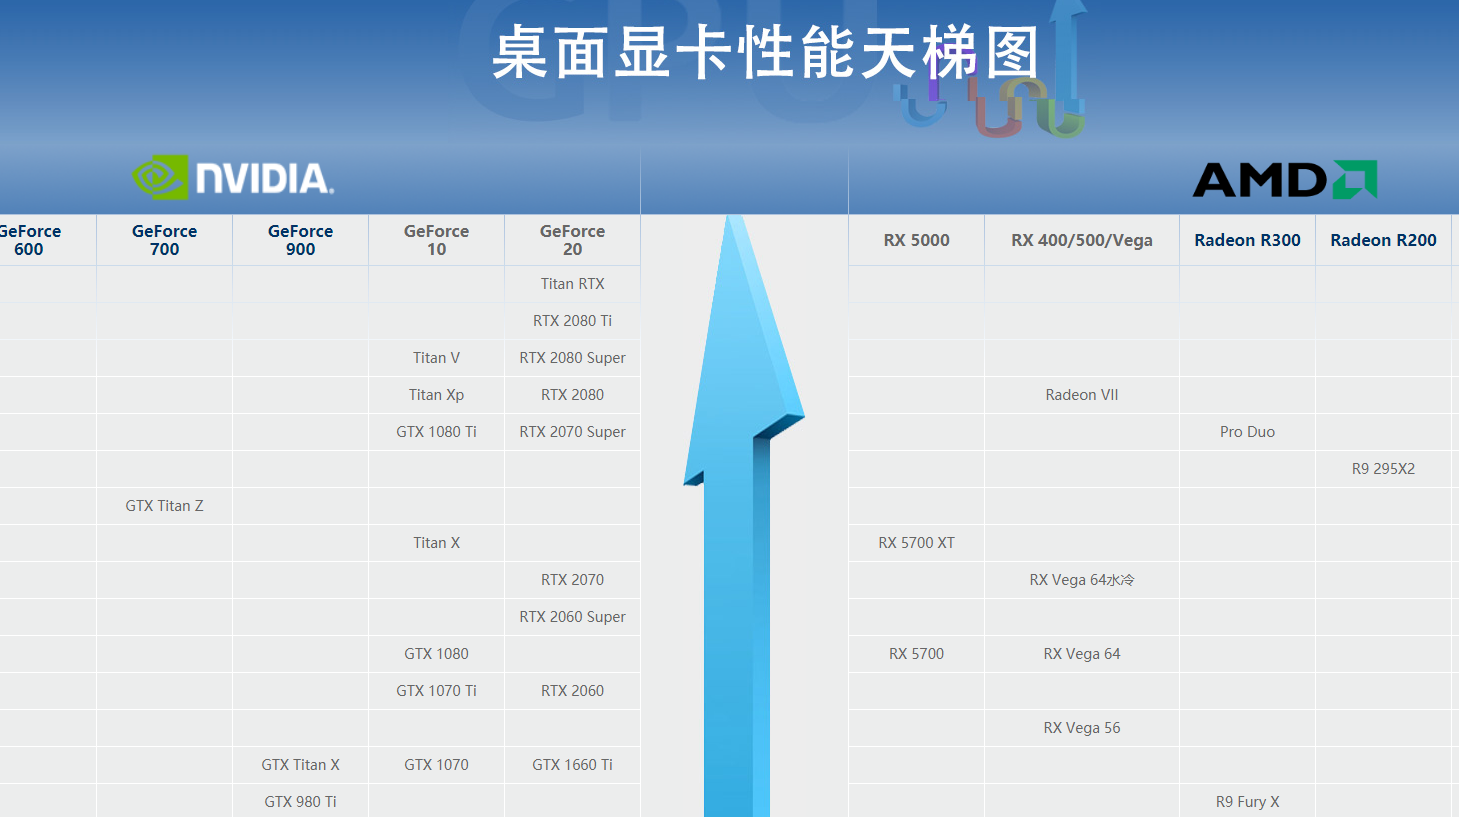Select the RX 5000 column header
This screenshot has width=1459, height=817.
(x=917, y=240)
